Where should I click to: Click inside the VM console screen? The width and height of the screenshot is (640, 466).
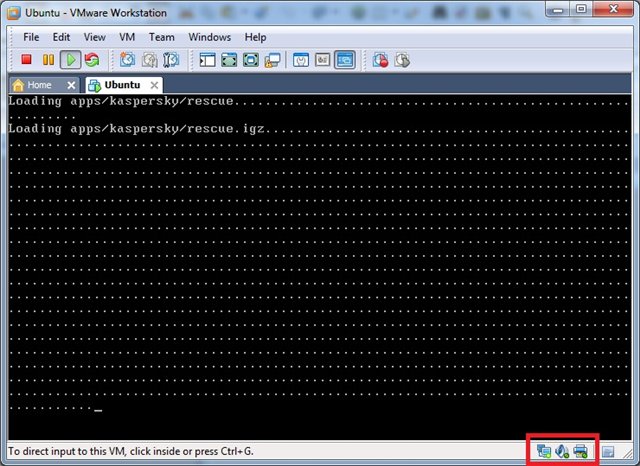(320, 267)
